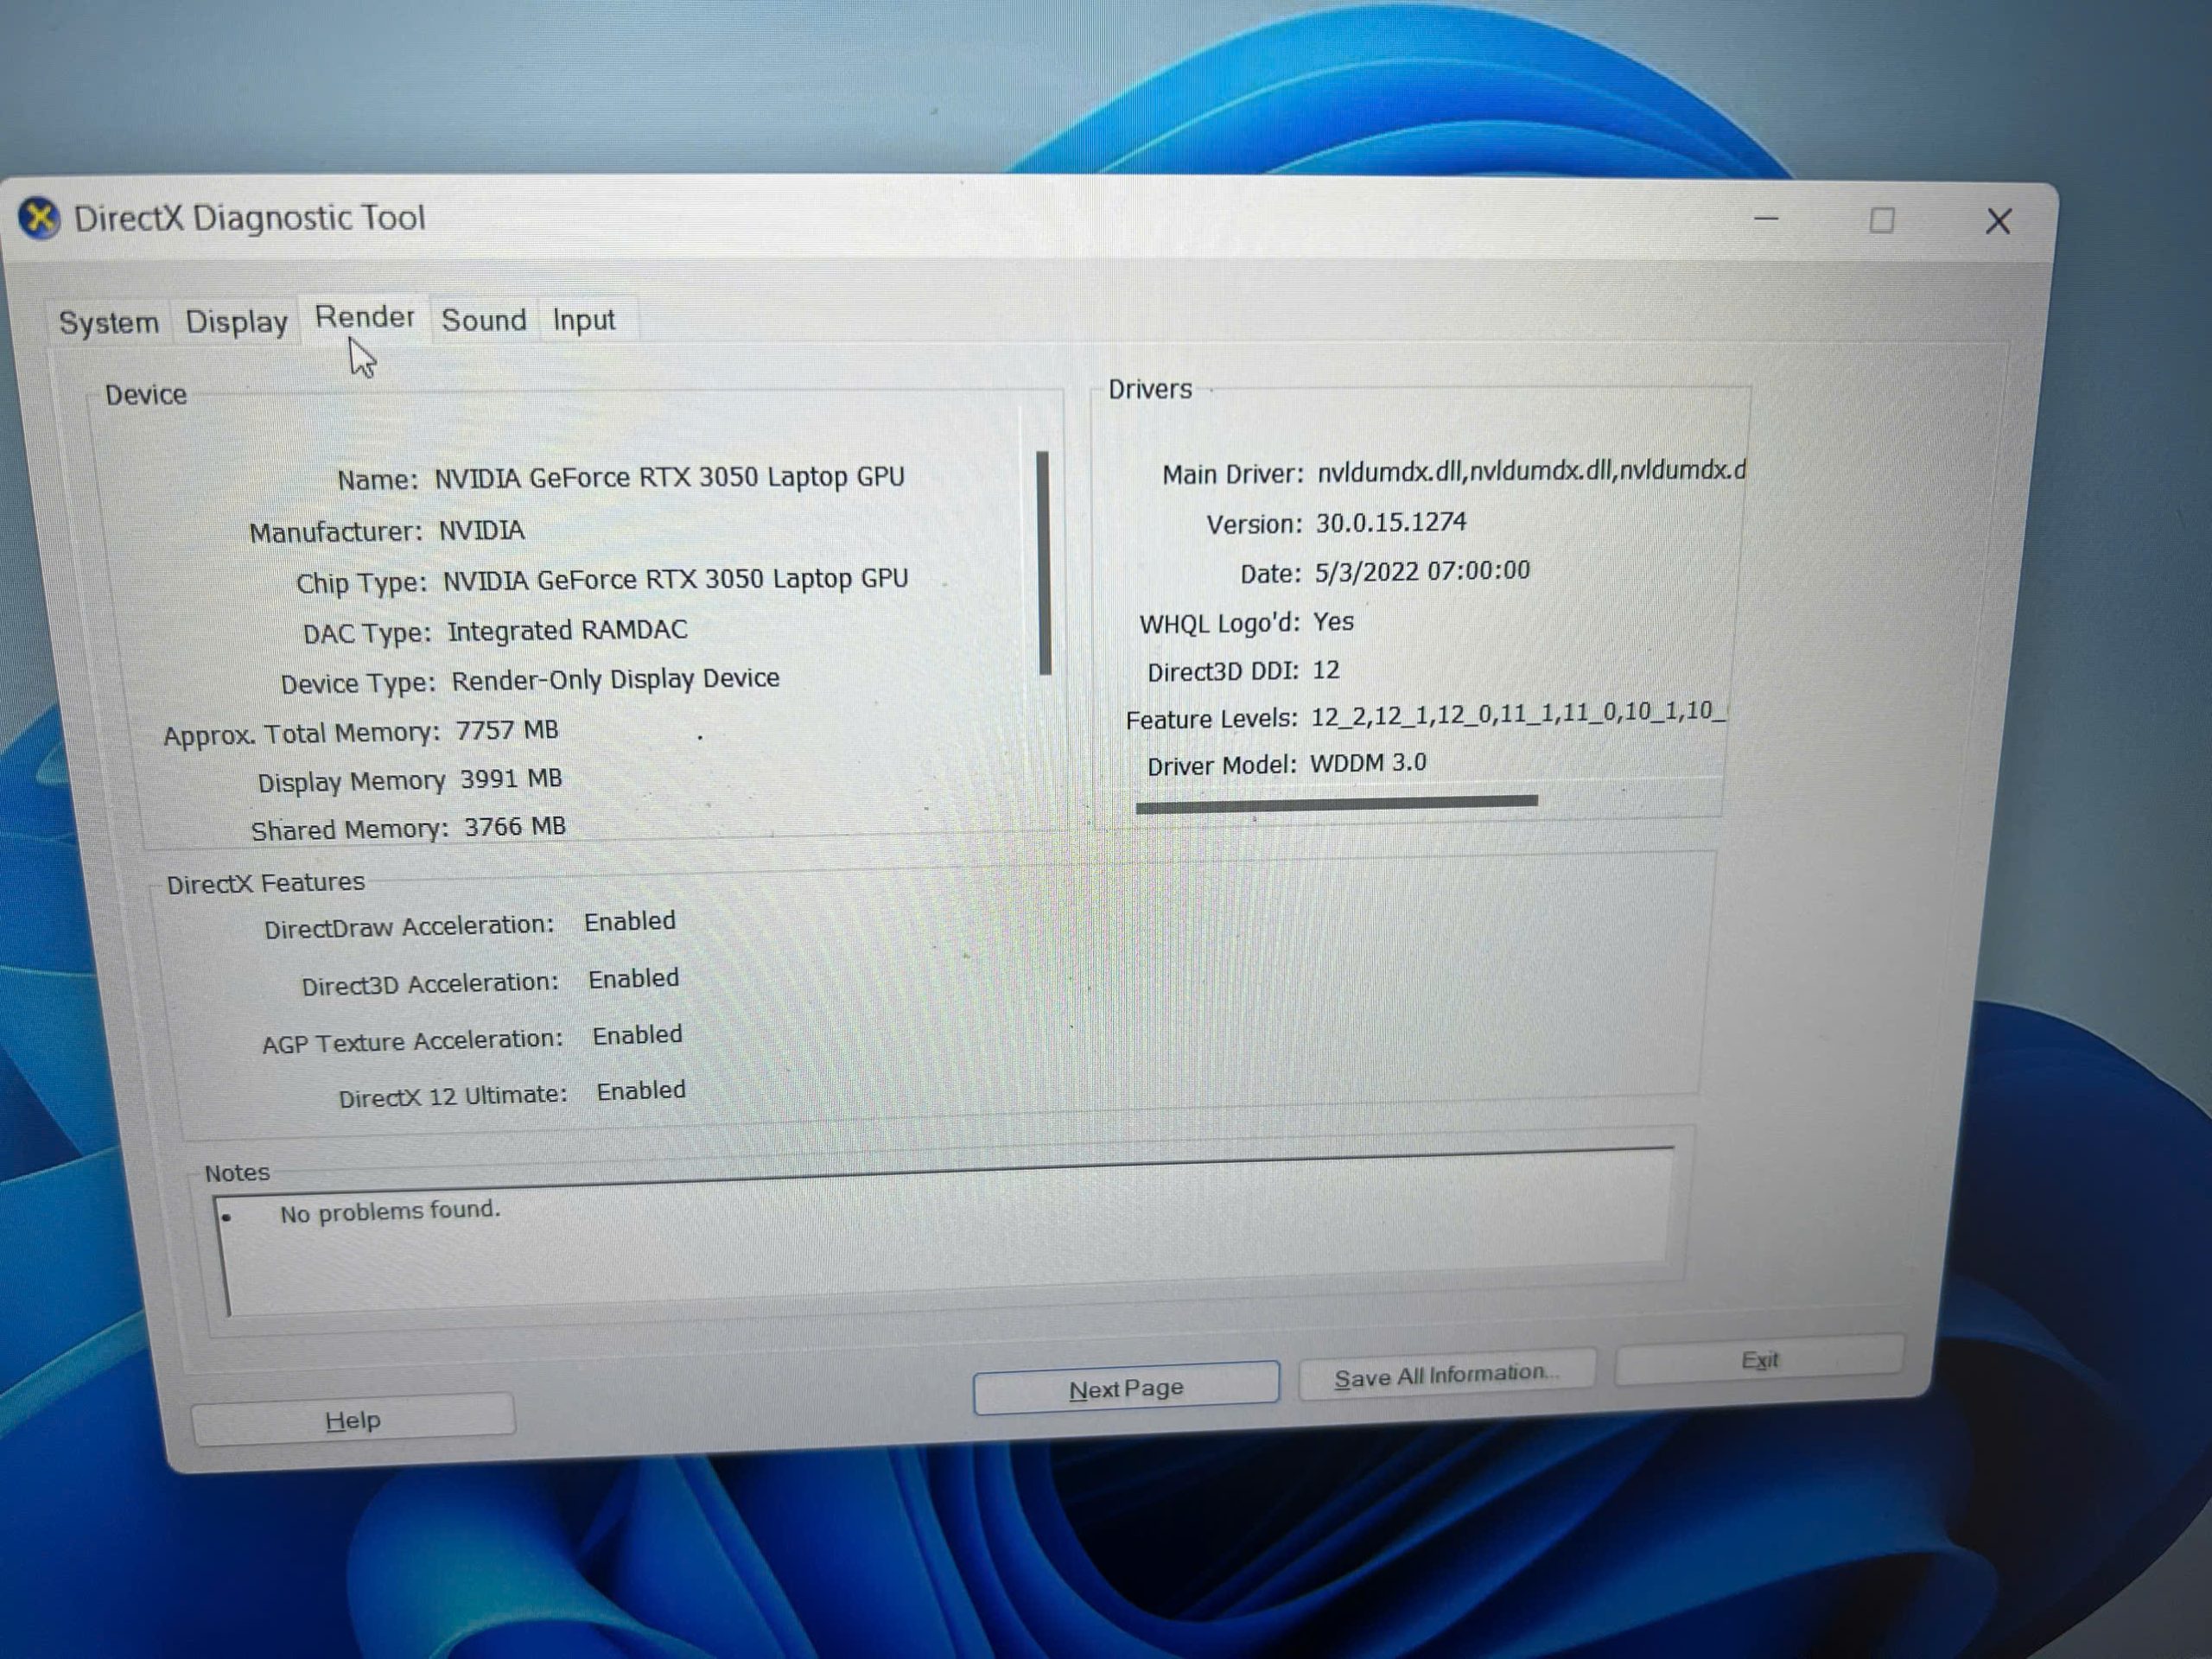The height and width of the screenshot is (1659, 2212).
Task: Click driver version '30.0.15.1274'
Action: (1391, 522)
